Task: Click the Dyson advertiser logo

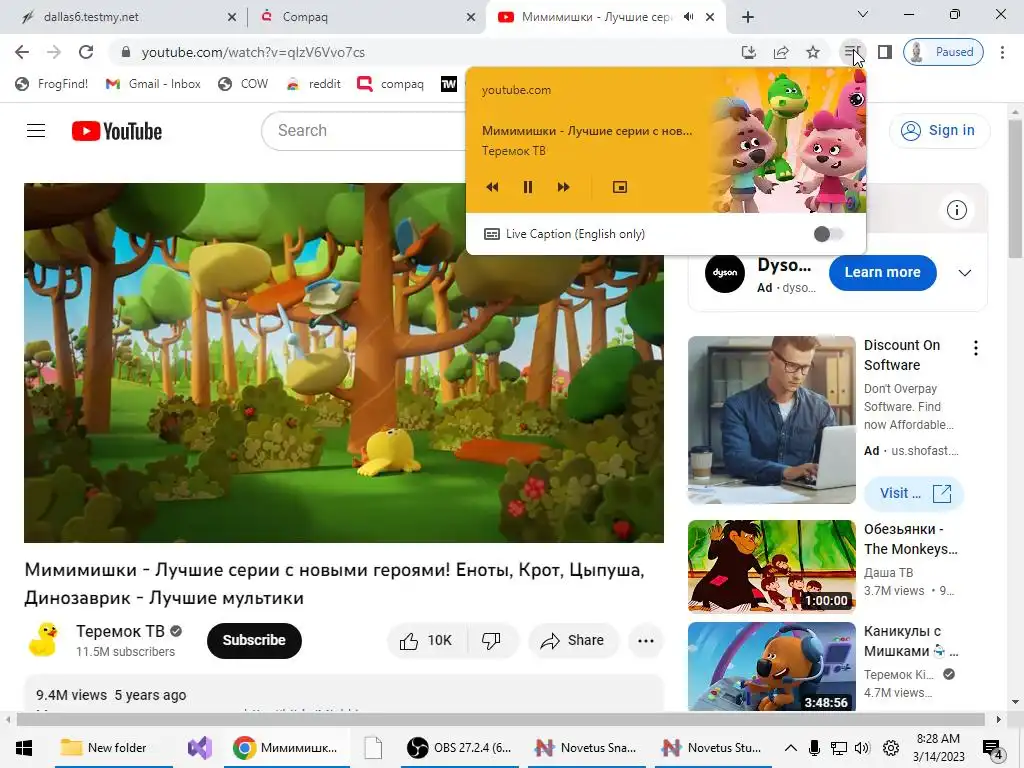Action: (x=725, y=273)
